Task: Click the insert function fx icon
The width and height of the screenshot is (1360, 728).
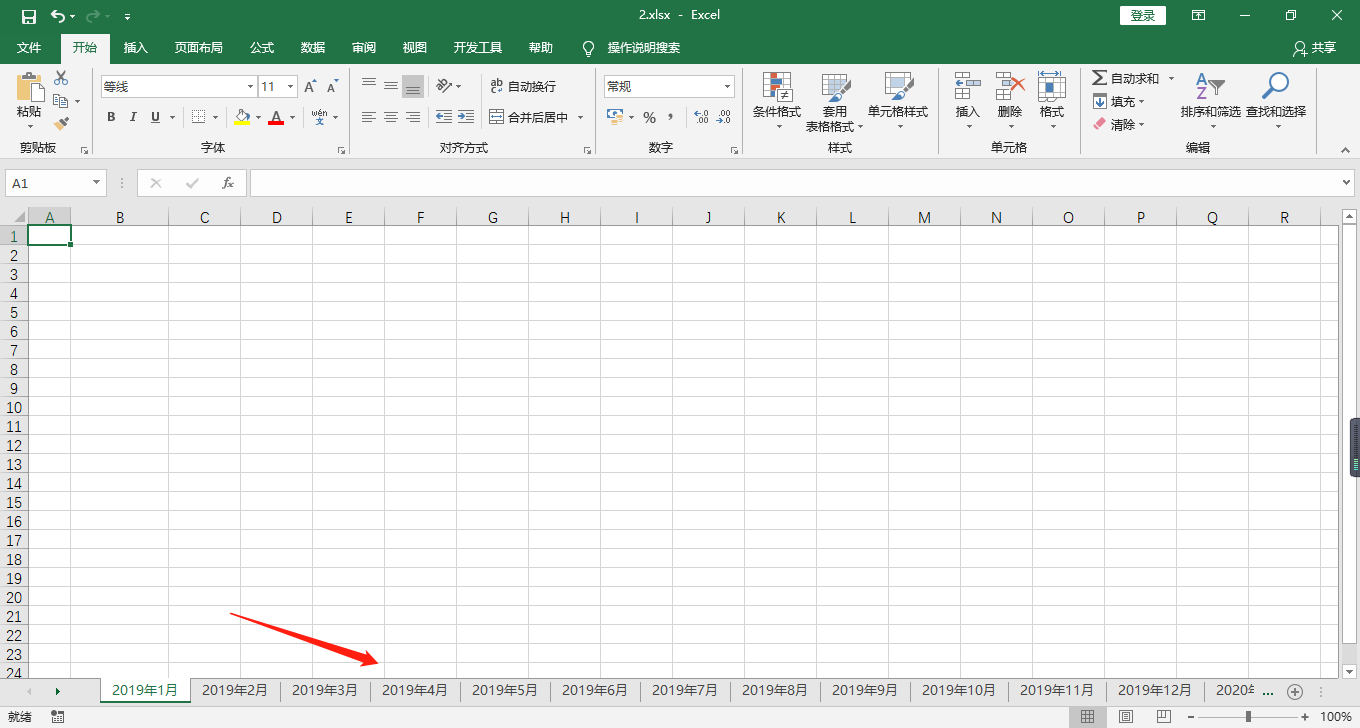Action: pos(228,183)
